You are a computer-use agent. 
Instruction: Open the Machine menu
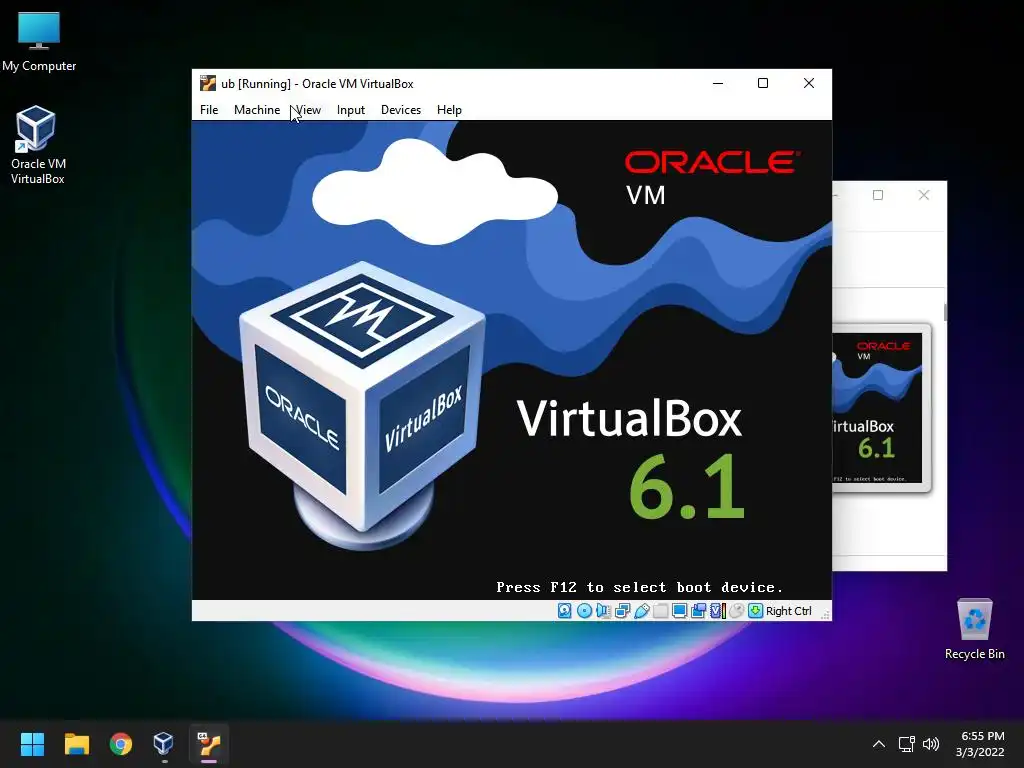click(257, 110)
